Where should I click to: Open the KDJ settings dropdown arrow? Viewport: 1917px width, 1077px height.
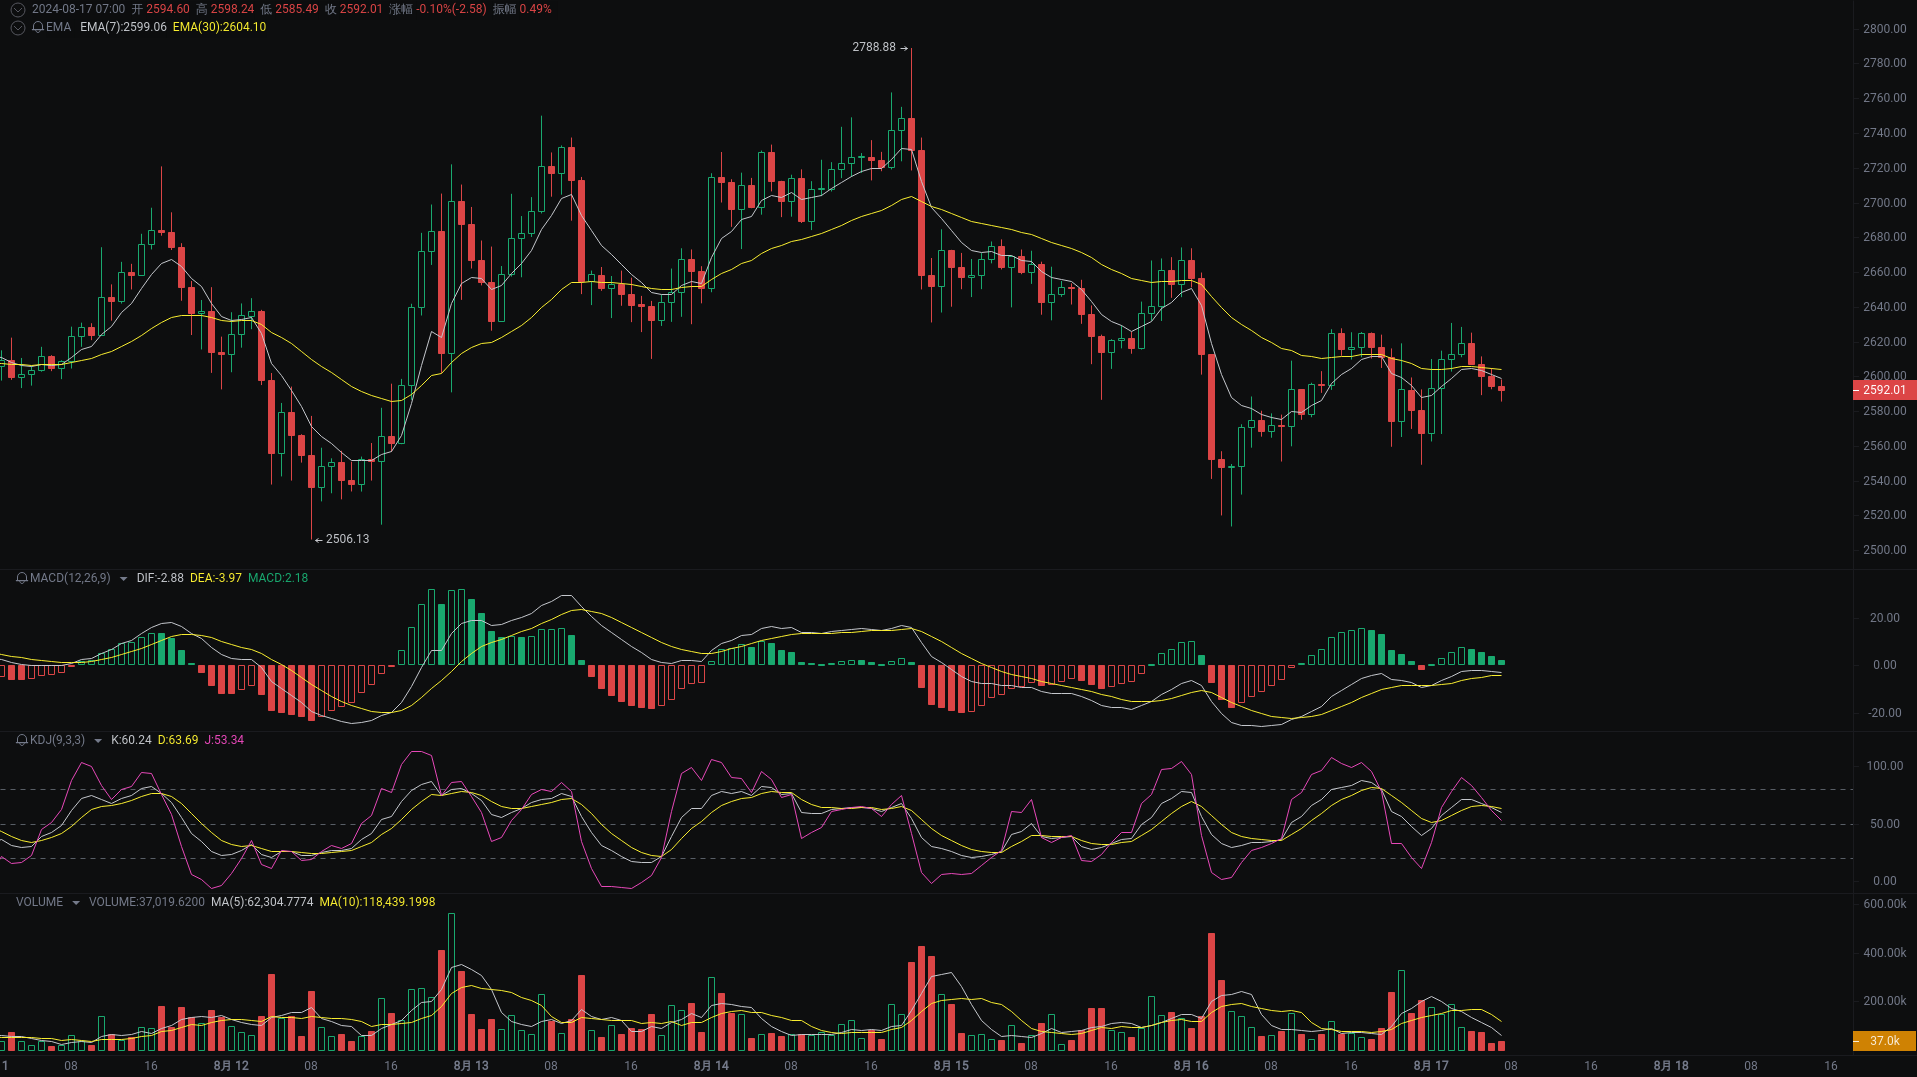[x=97, y=740]
